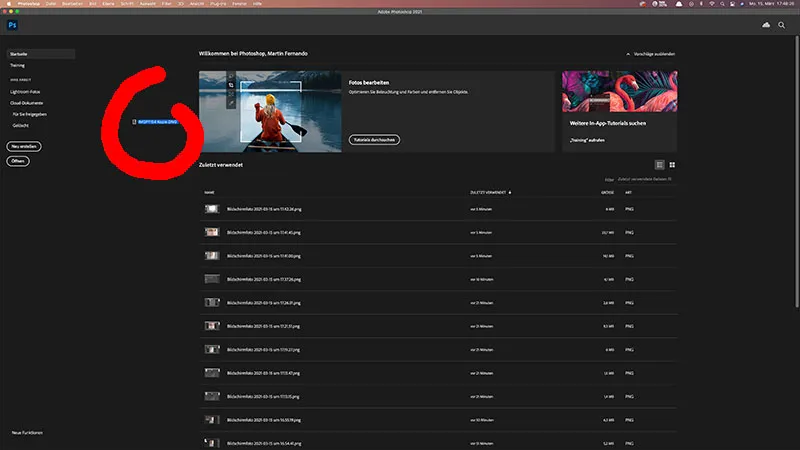The height and width of the screenshot is (450, 800).
Task: Click the Fotos bearbeiten canoe image
Action: click(270, 111)
